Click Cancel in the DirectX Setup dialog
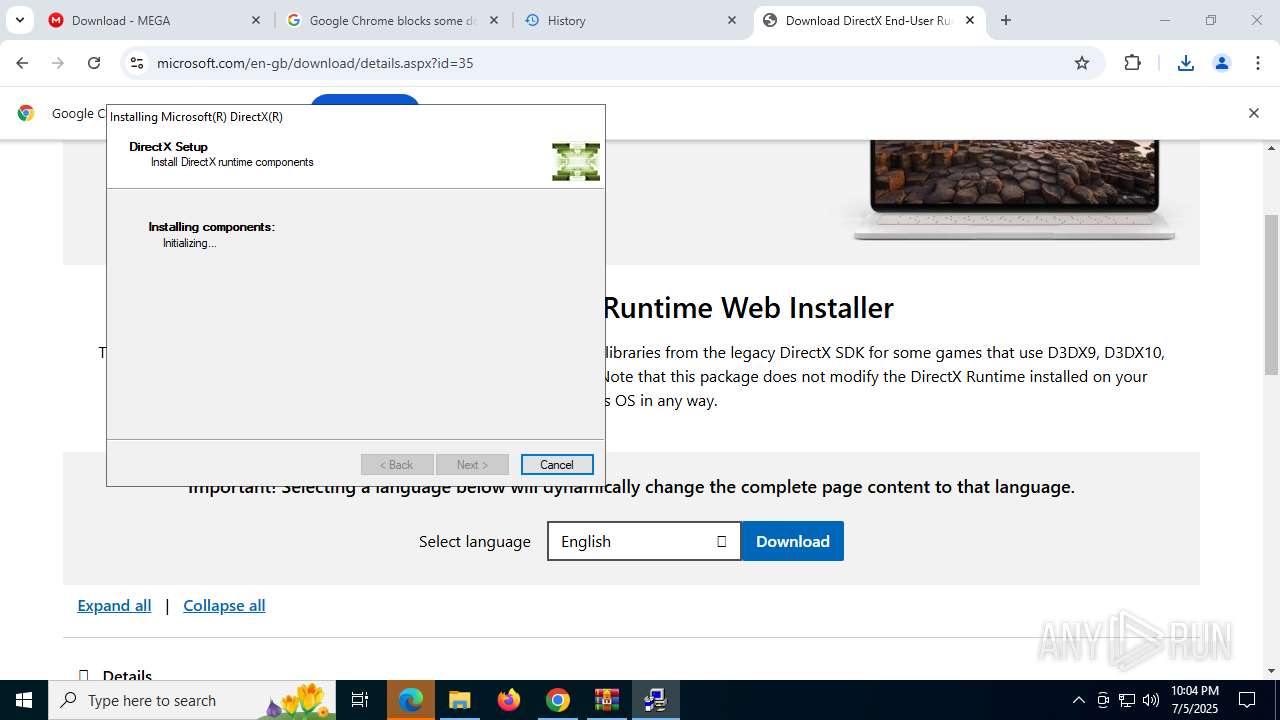 pos(557,465)
